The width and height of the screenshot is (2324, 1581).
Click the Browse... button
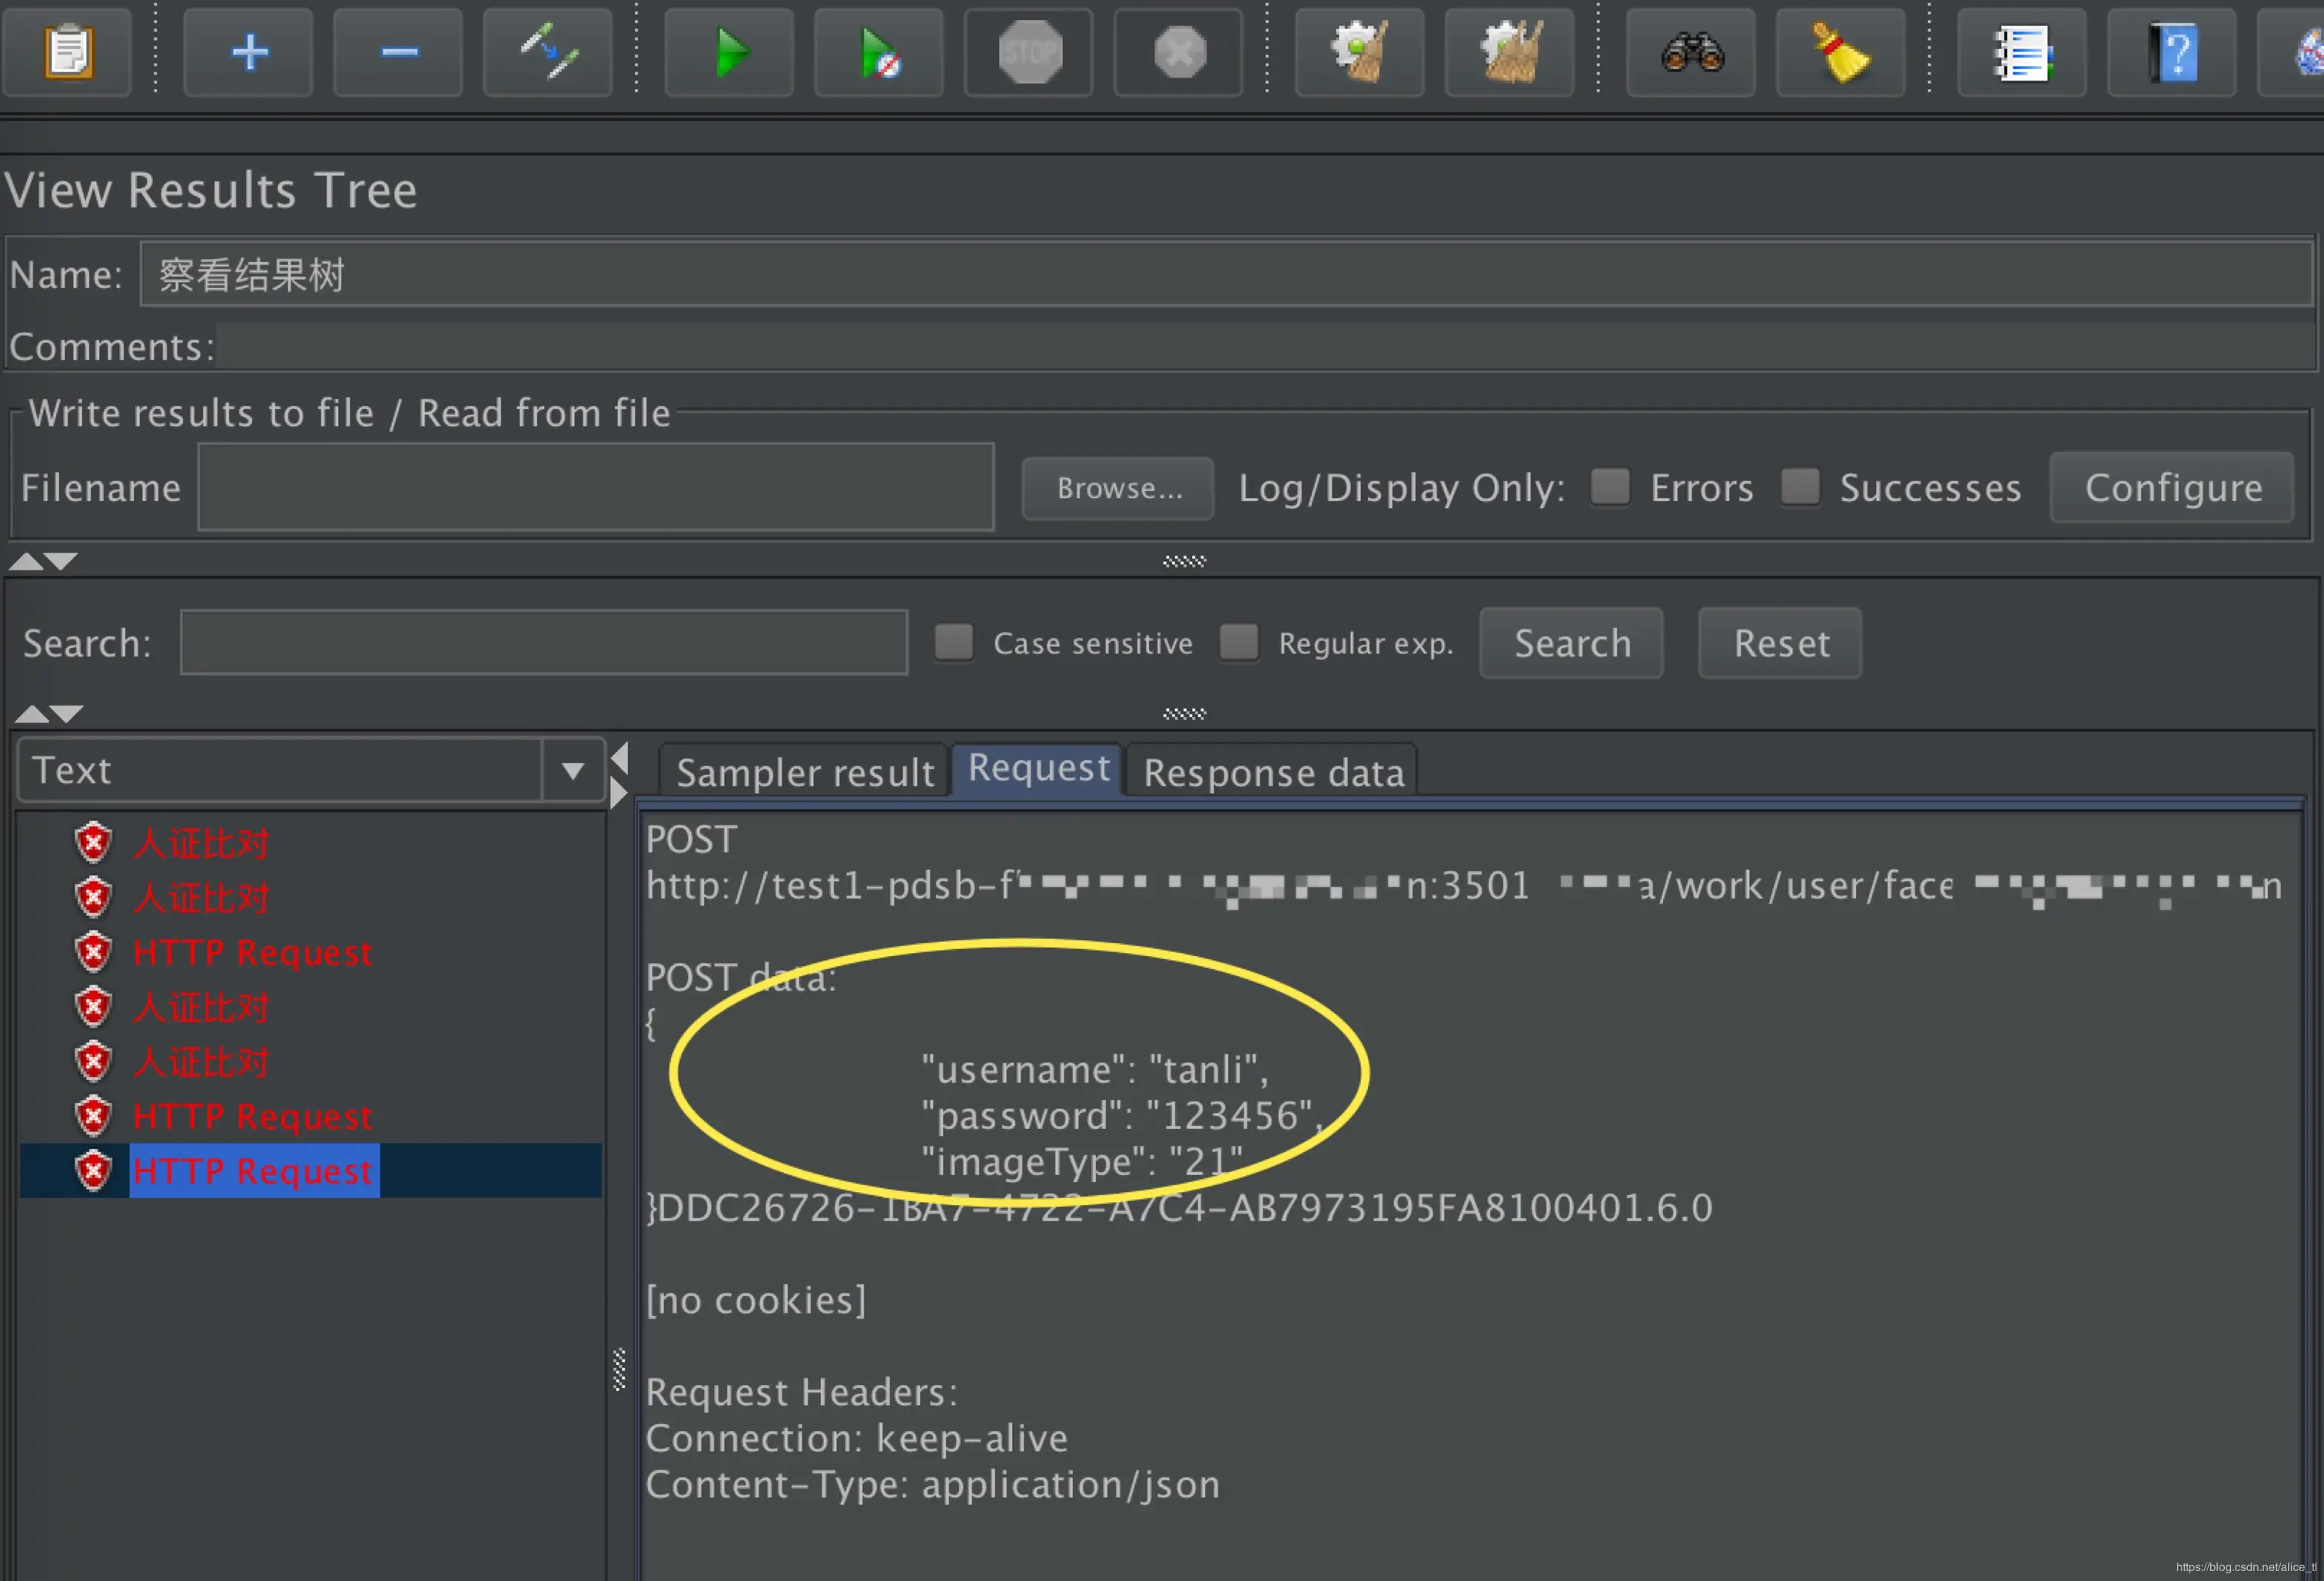tap(1118, 488)
